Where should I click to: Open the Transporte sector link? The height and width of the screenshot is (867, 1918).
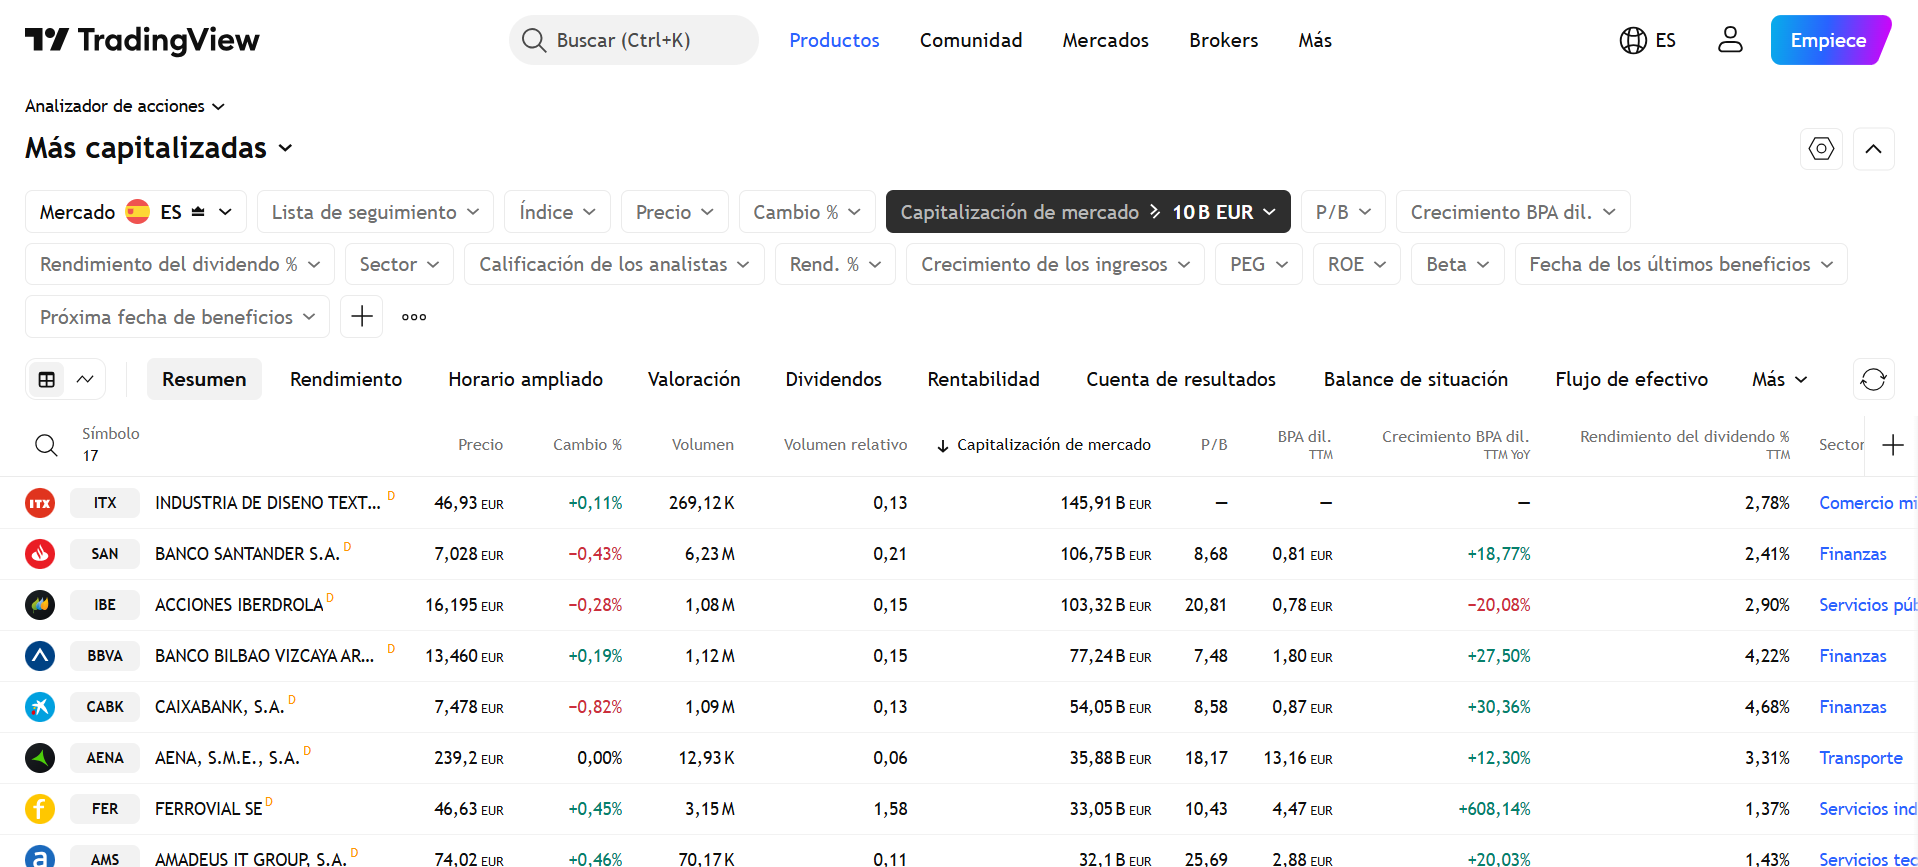click(x=1860, y=758)
